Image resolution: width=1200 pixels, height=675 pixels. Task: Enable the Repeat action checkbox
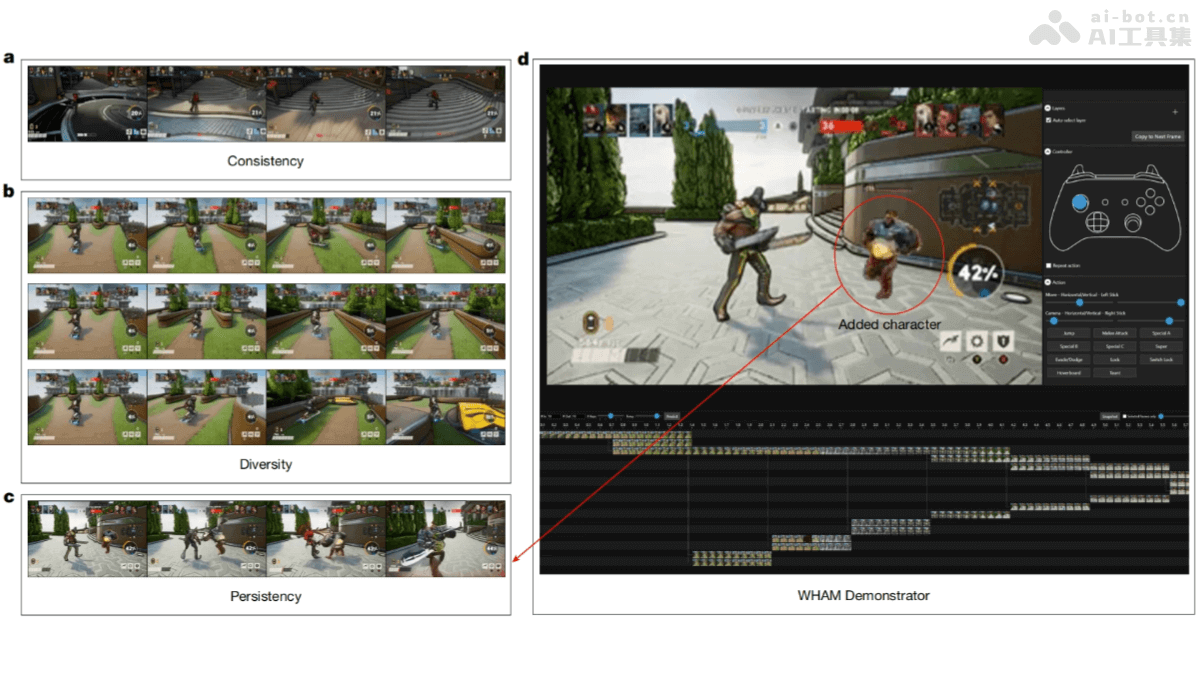pyautogui.click(x=1048, y=266)
